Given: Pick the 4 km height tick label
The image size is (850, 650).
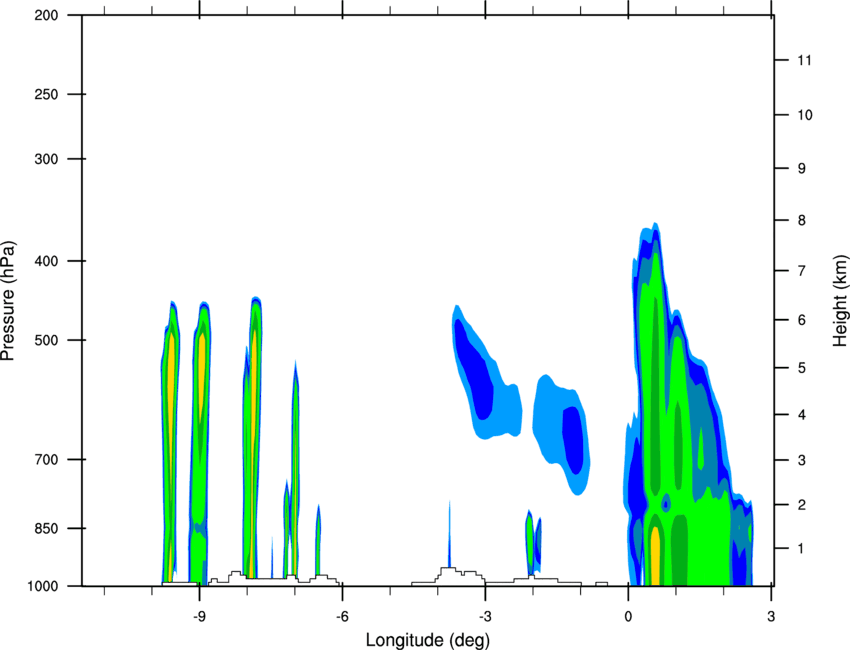Looking at the screenshot, I should tap(802, 415).
